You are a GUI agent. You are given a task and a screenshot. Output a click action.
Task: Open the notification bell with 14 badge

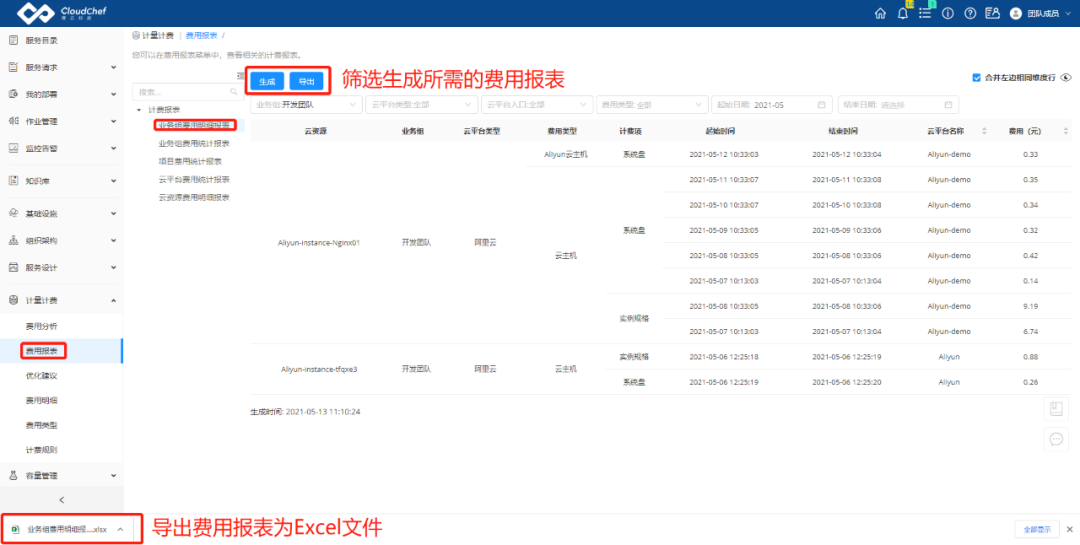(903, 13)
